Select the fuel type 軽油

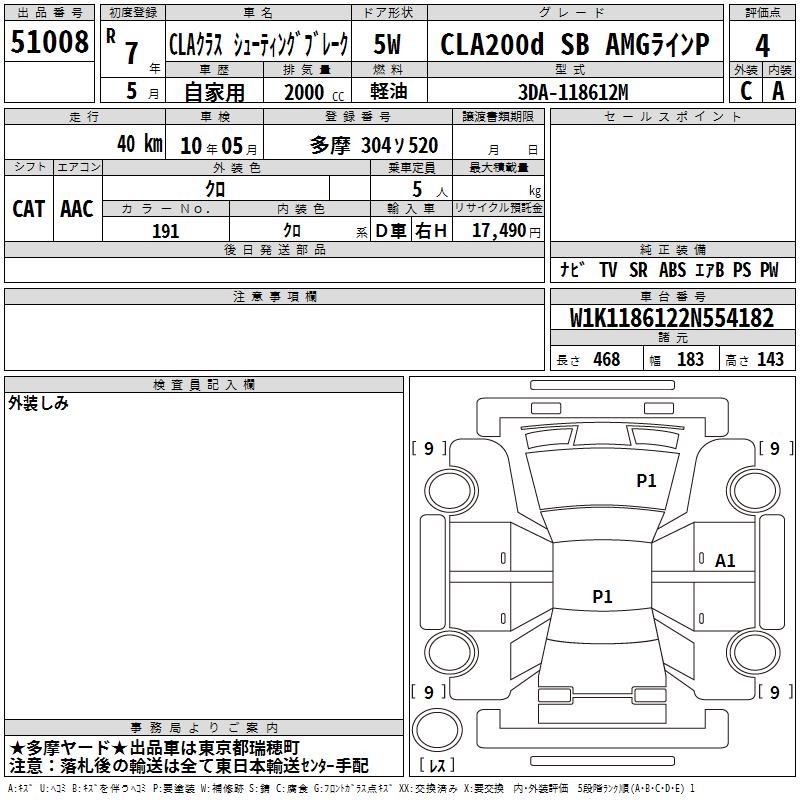pos(389,91)
